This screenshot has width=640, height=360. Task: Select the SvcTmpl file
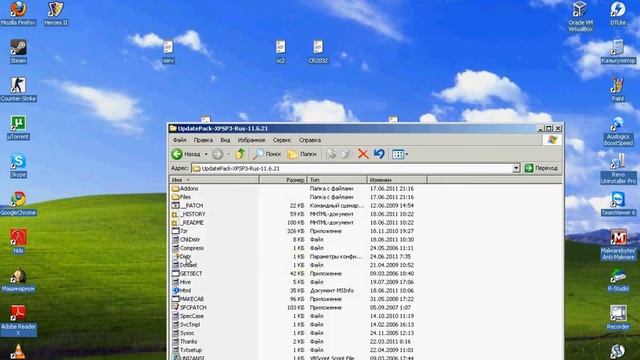click(186, 324)
